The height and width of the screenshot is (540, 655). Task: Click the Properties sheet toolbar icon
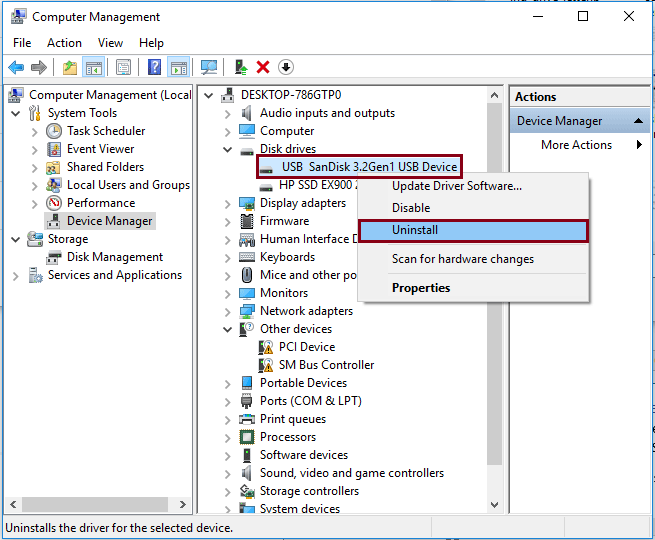point(123,67)
